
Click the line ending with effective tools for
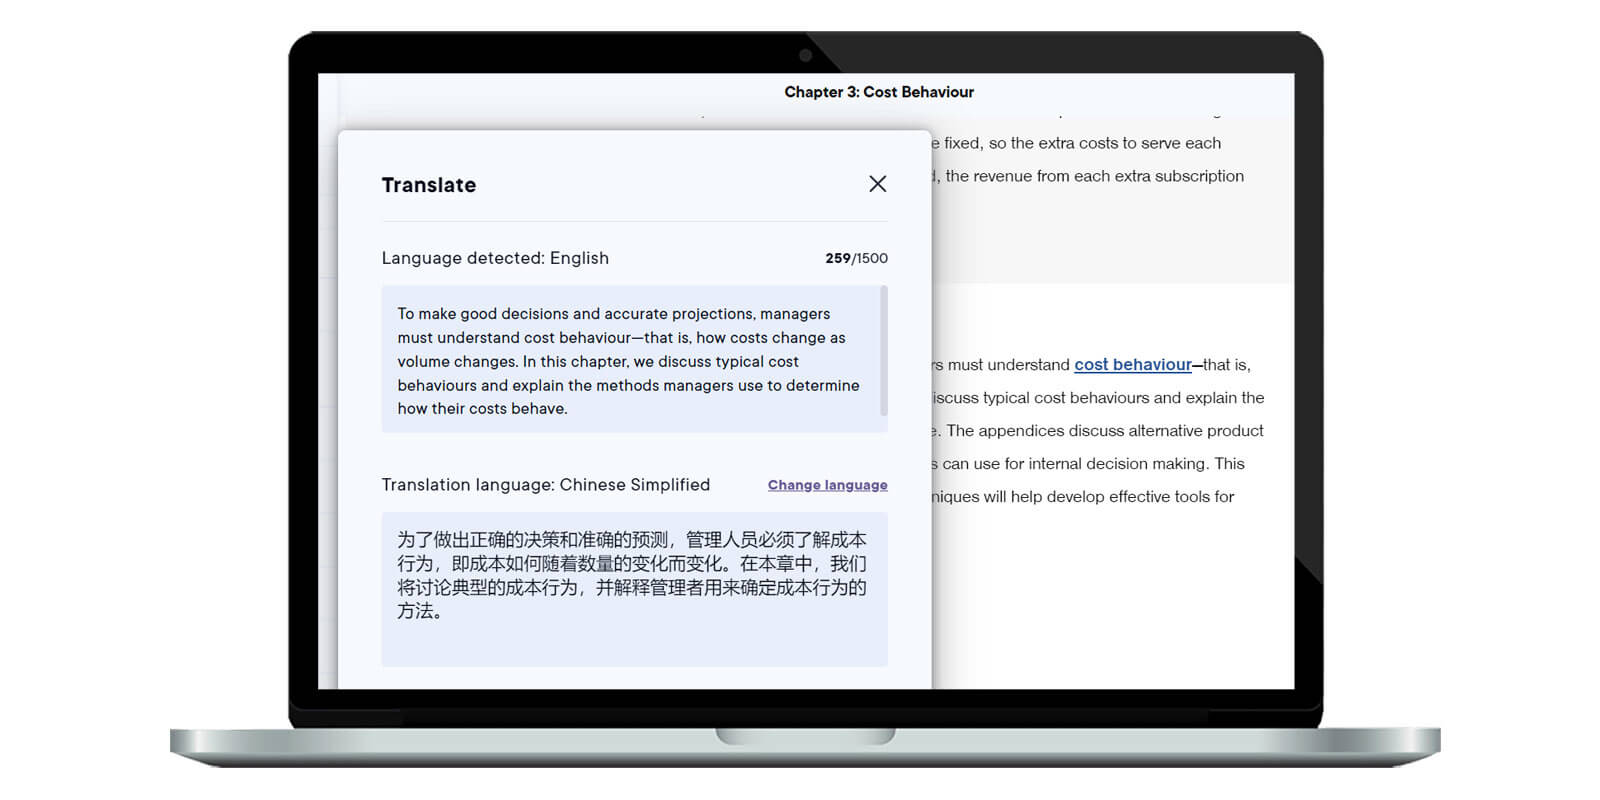[1085, 497]
